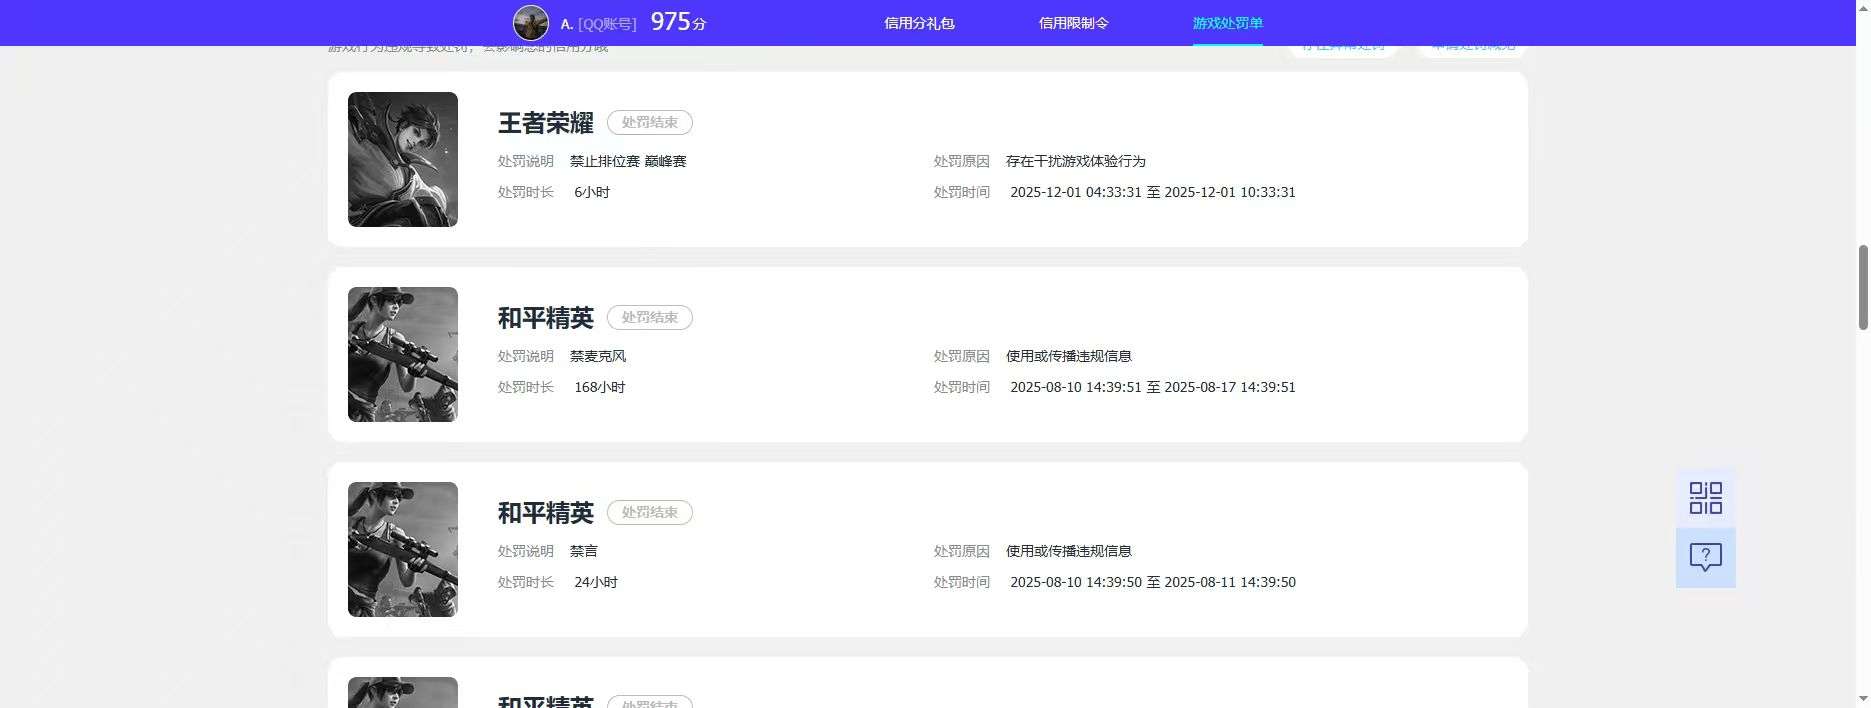
Task: Select the 游戏处罚单 tab
Action: coord(1227,23)
